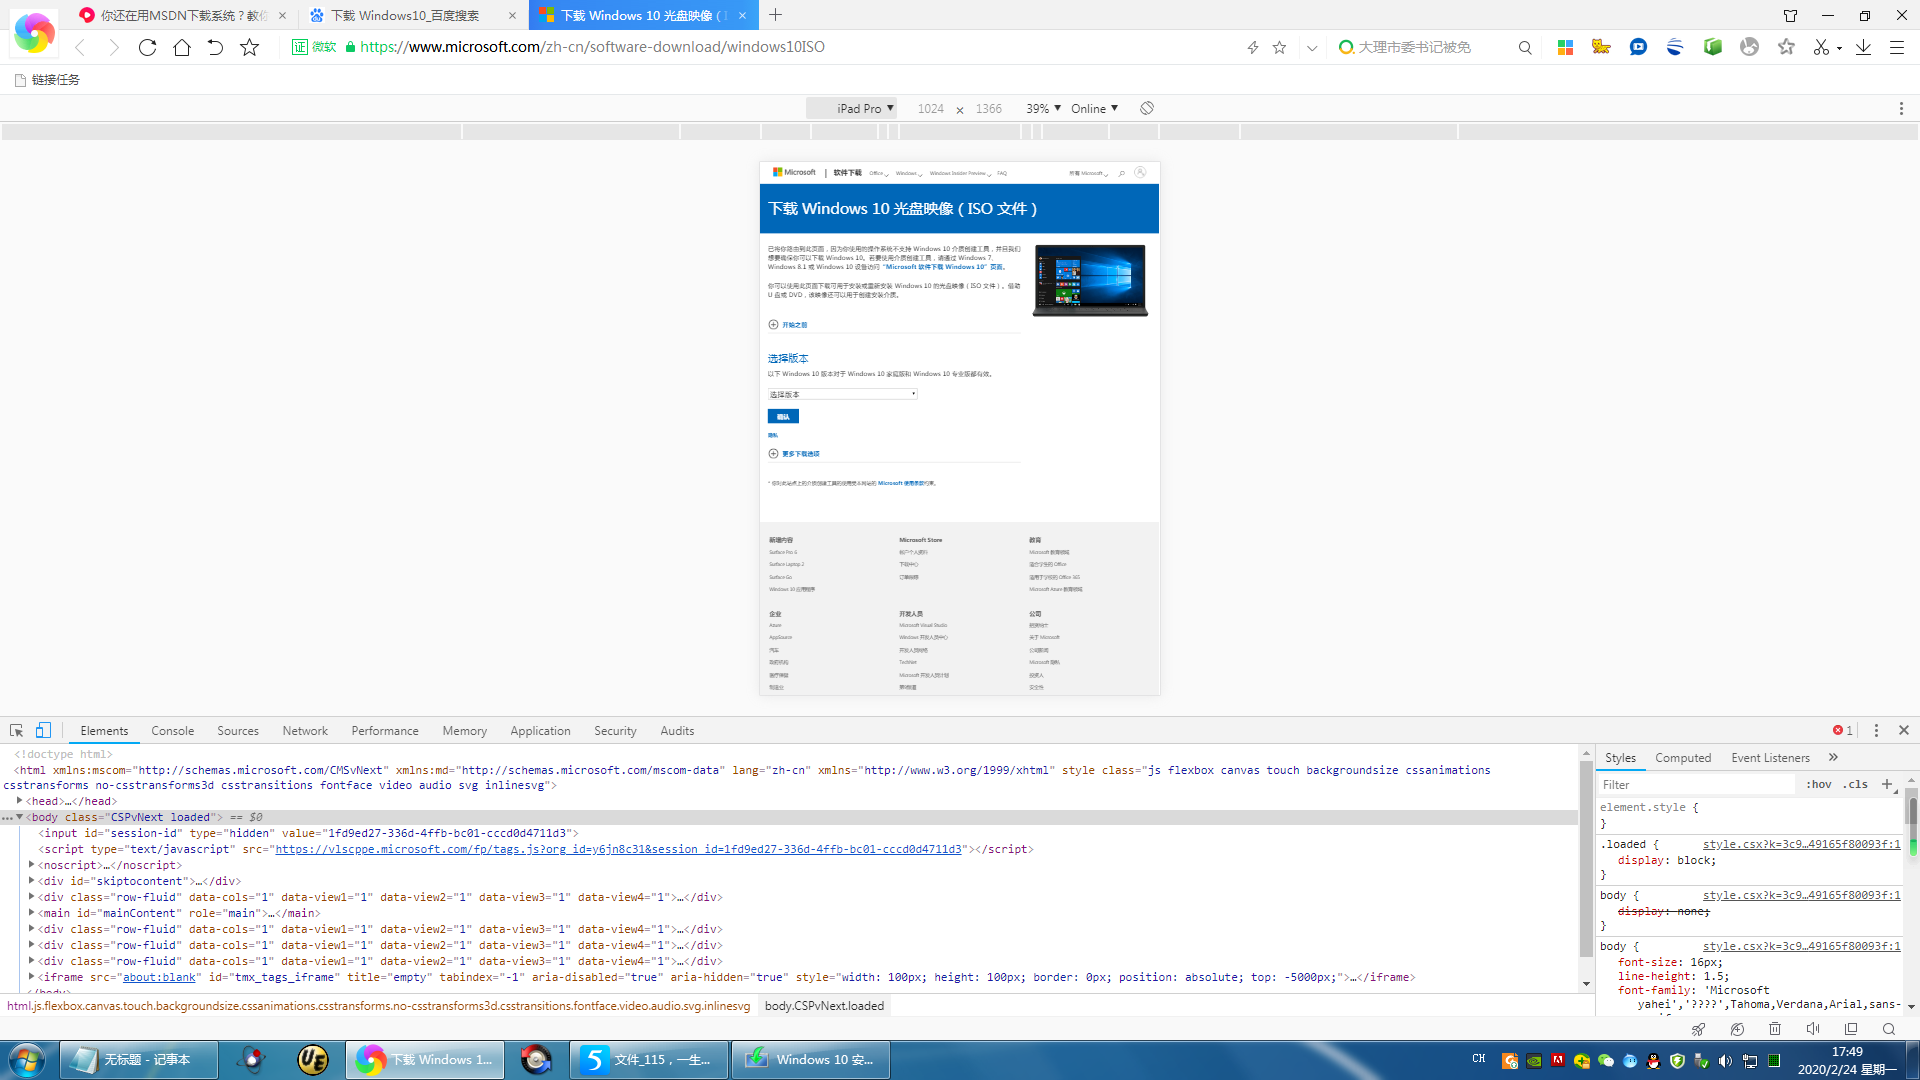Mute the page via status bar speaker icon
Screen dimensions: 1920x1080
point(1813,1029)
